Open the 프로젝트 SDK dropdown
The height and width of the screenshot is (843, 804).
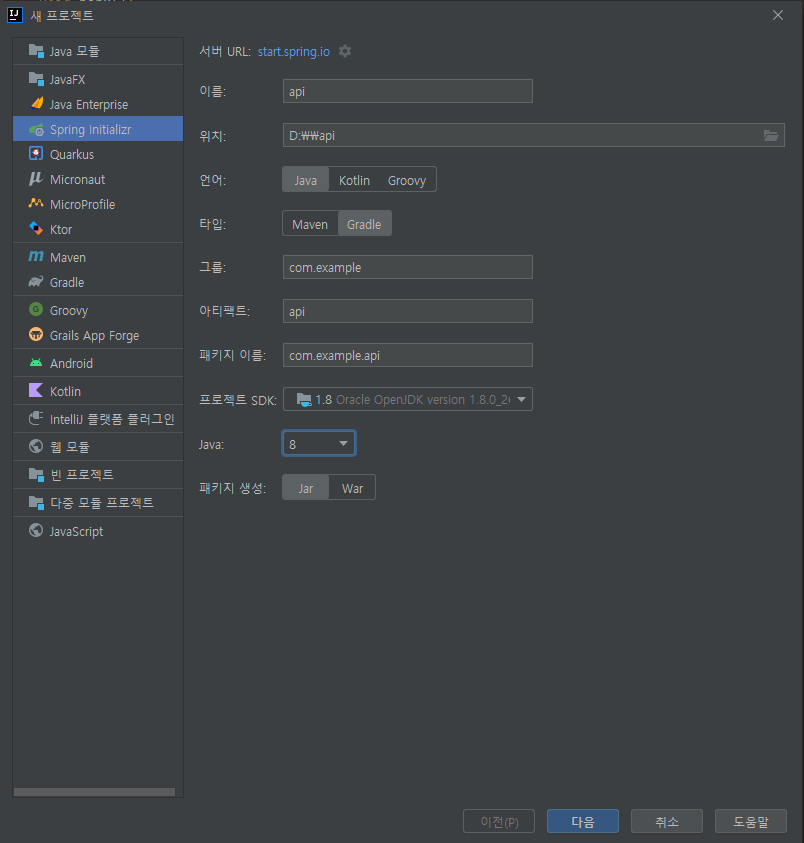(x=408, y=399)
